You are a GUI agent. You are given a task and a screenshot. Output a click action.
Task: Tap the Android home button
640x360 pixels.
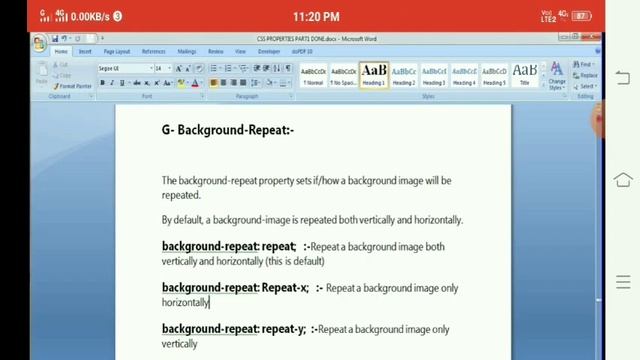tap(623, 180)
